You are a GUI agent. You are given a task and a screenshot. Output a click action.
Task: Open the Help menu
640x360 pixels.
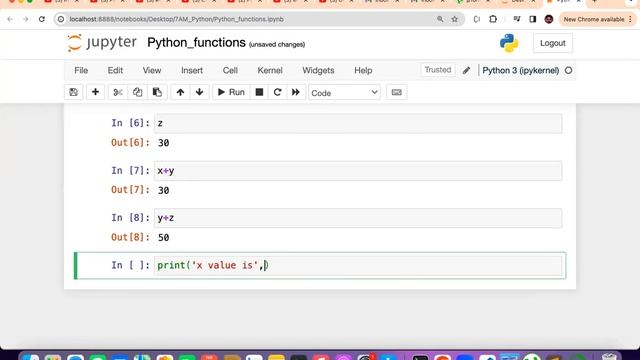point(363,70)
